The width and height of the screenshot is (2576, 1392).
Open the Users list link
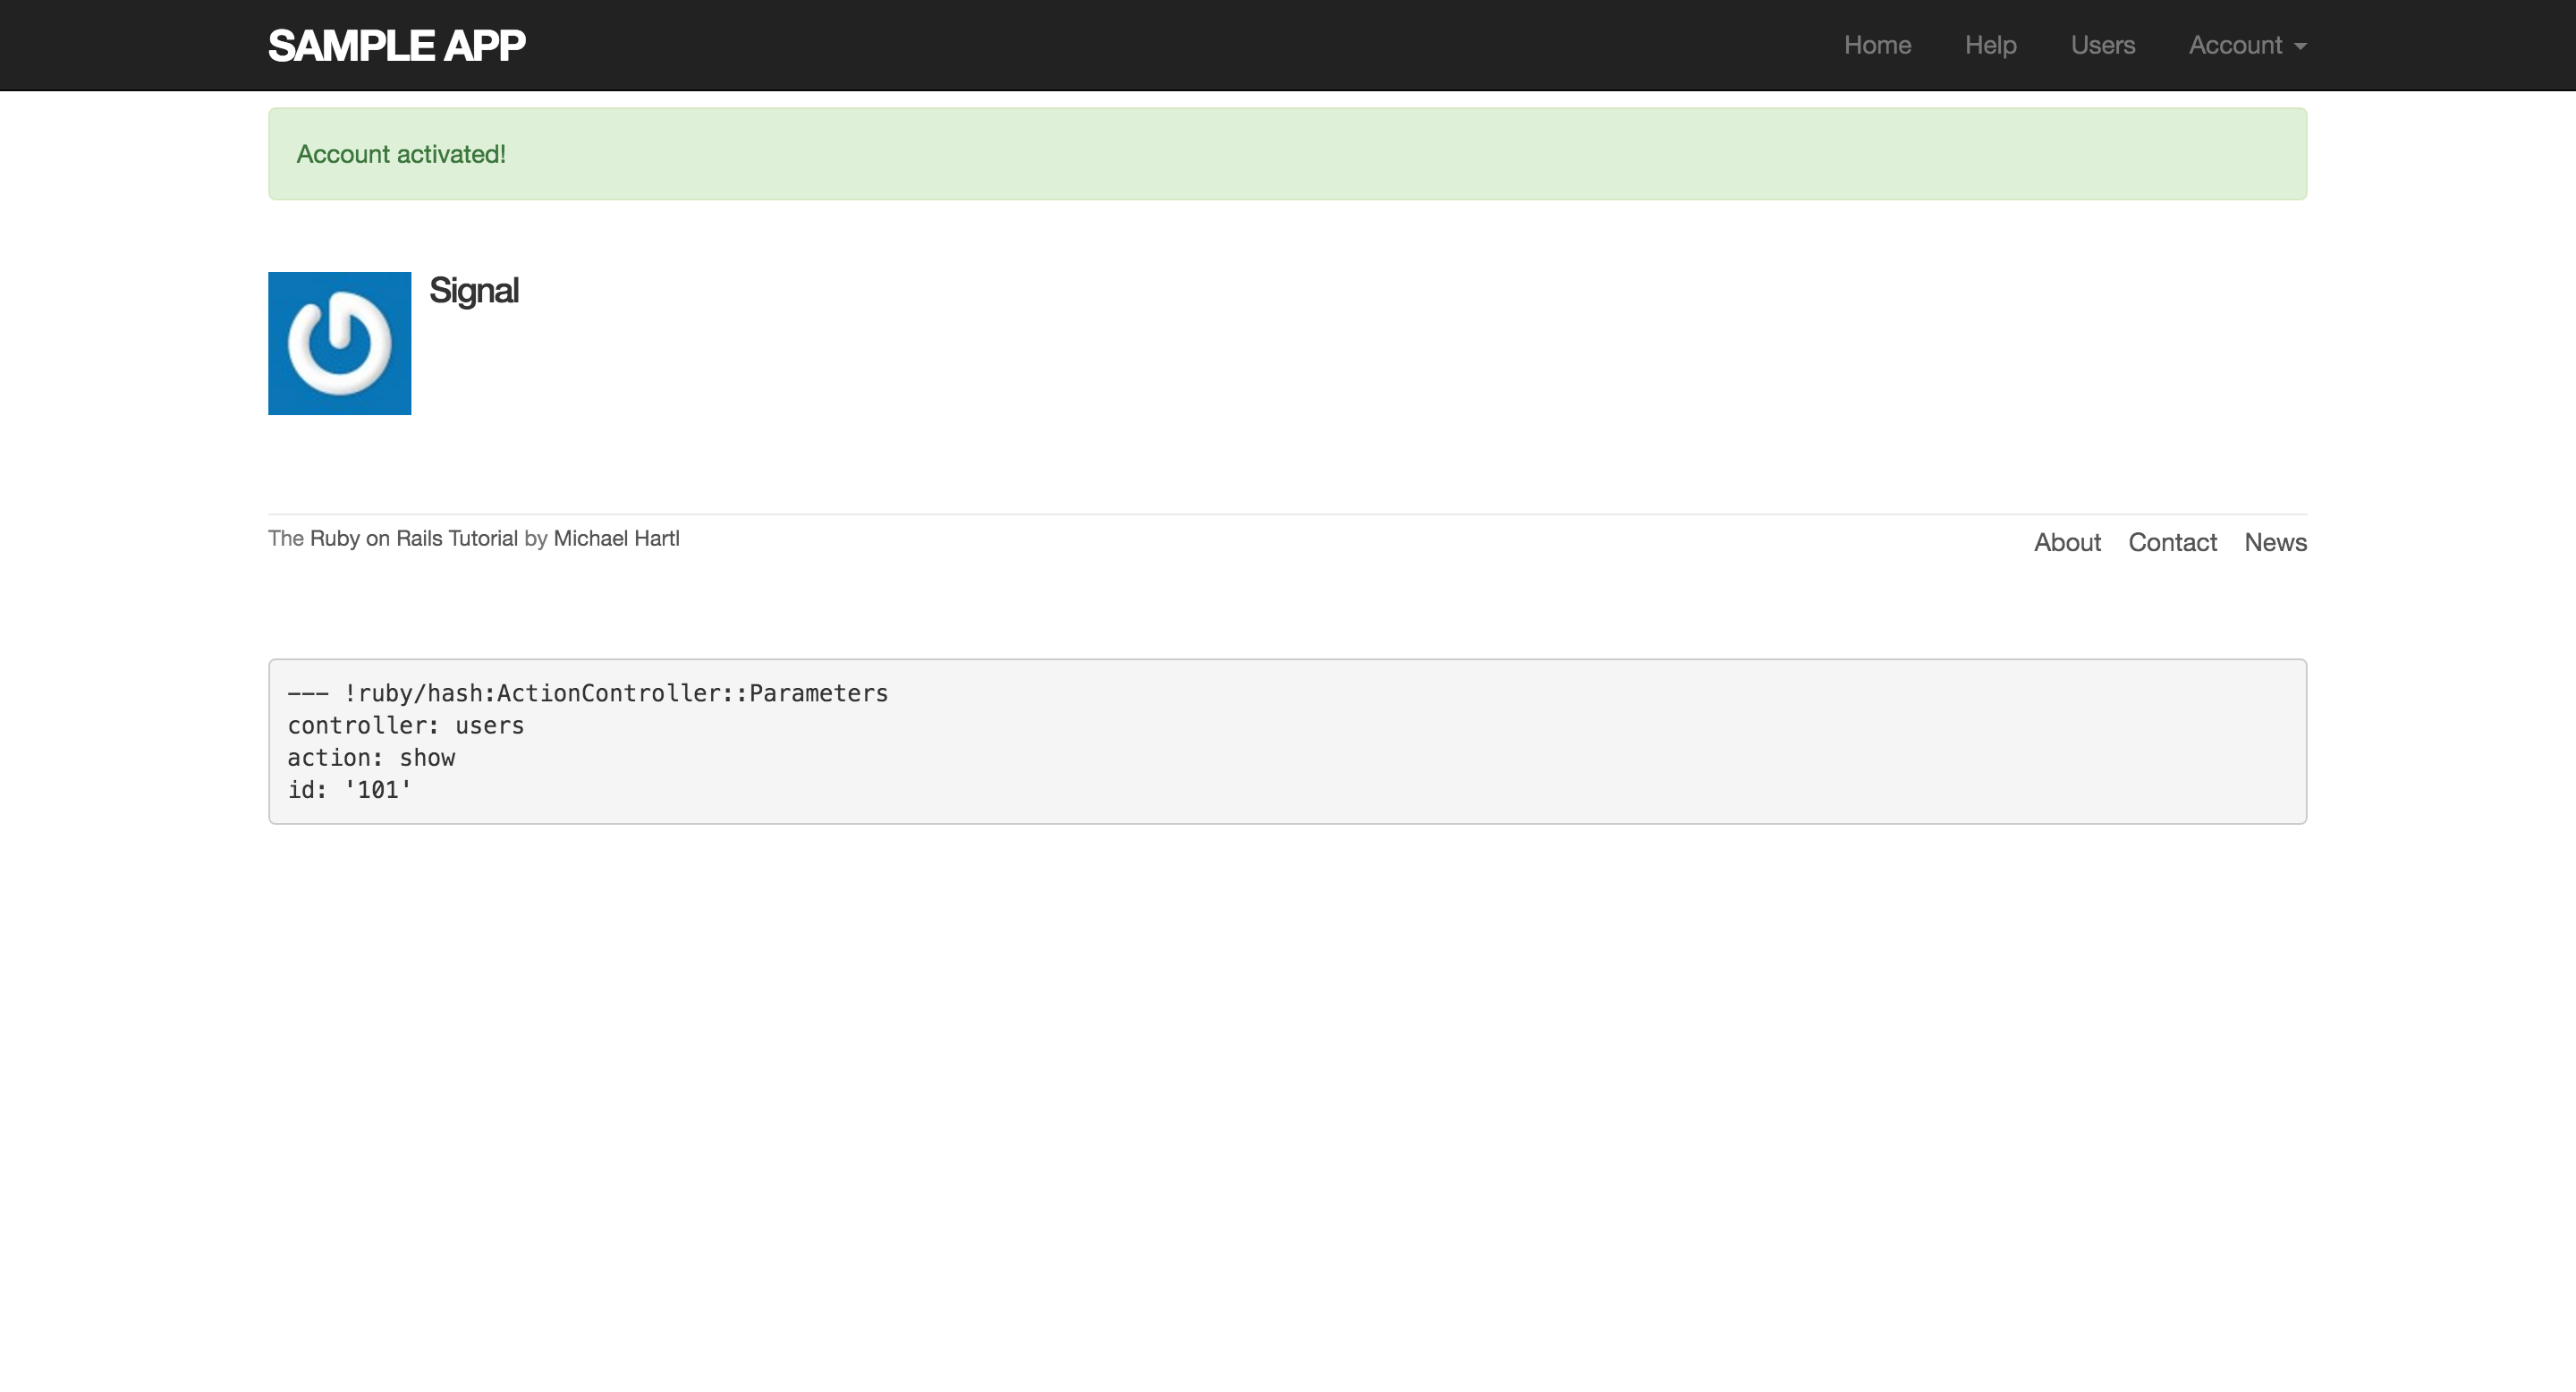coord(2102,45)
